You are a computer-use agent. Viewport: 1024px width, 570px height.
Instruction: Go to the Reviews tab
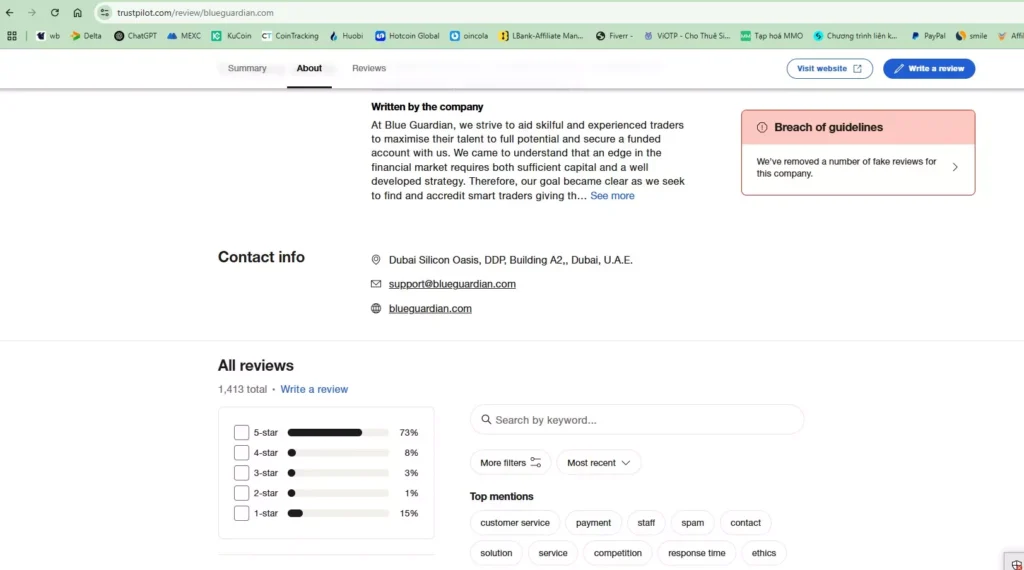tap(369, 68)
